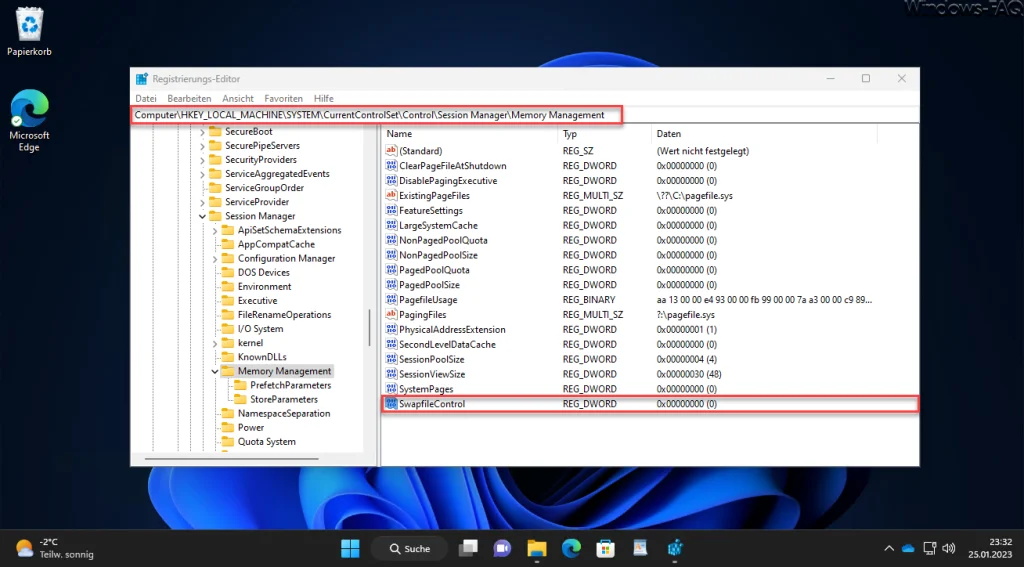Select the PhysicalAddressExtension value name

[x=452, y=330]
